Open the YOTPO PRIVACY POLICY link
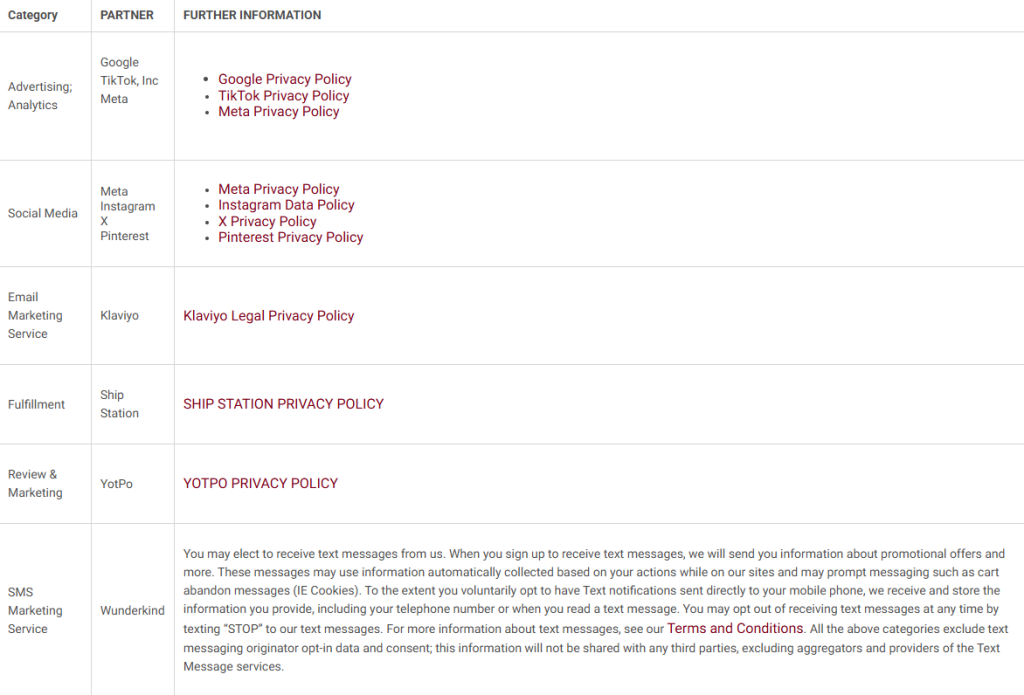Viewport: 1024px width, 695px height. pyautogui.click(x=261, y=483)
